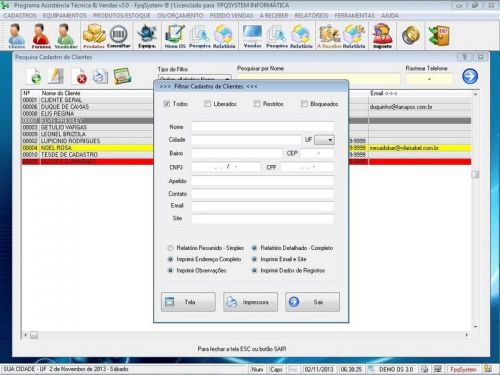Click the gold coin toolbar icon
Viewport: 500px width, 375px height.
(x=411, y=35)
